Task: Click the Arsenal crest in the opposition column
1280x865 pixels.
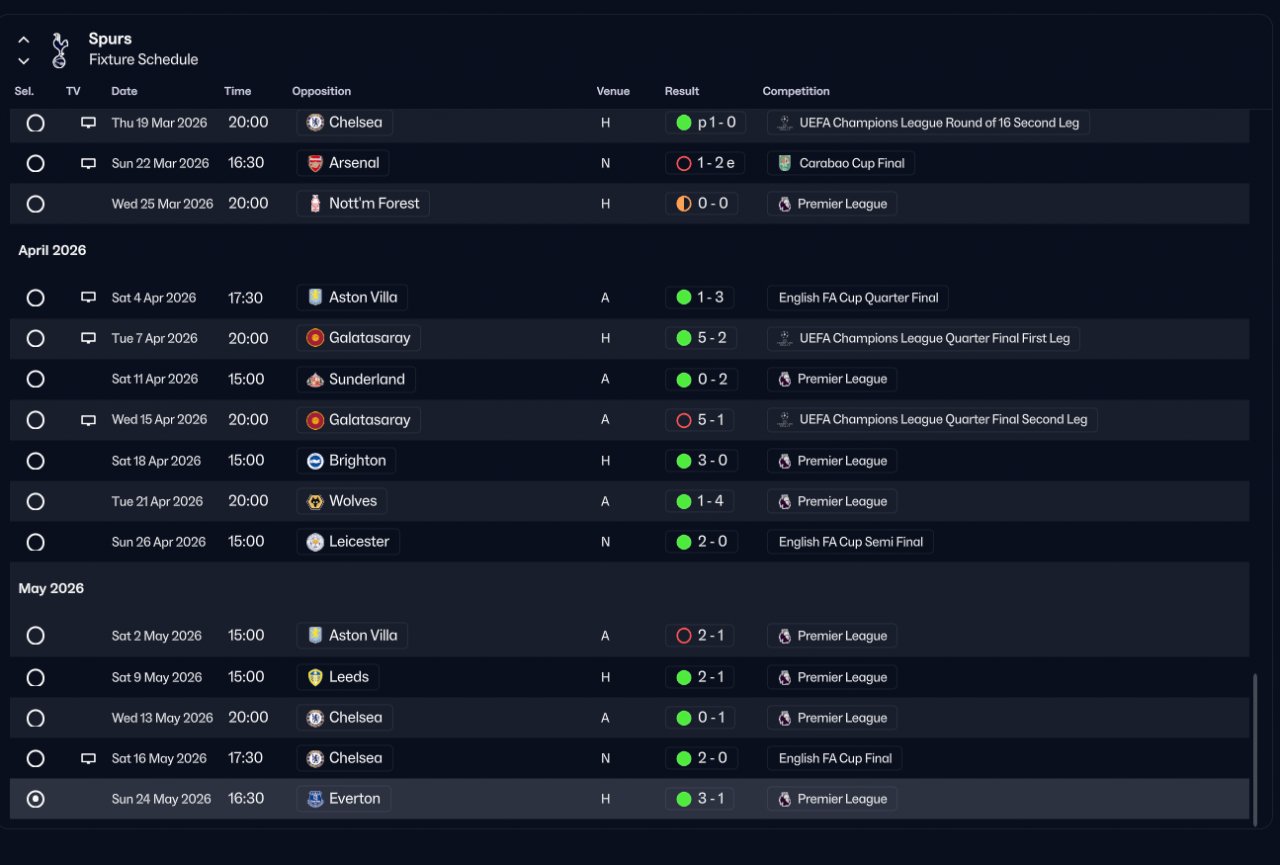Action: pos(315,163)
